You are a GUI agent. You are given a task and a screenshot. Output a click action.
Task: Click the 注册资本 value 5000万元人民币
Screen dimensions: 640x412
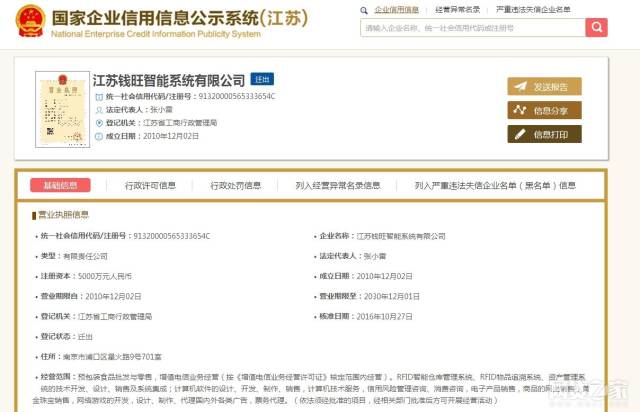[105, 276]
